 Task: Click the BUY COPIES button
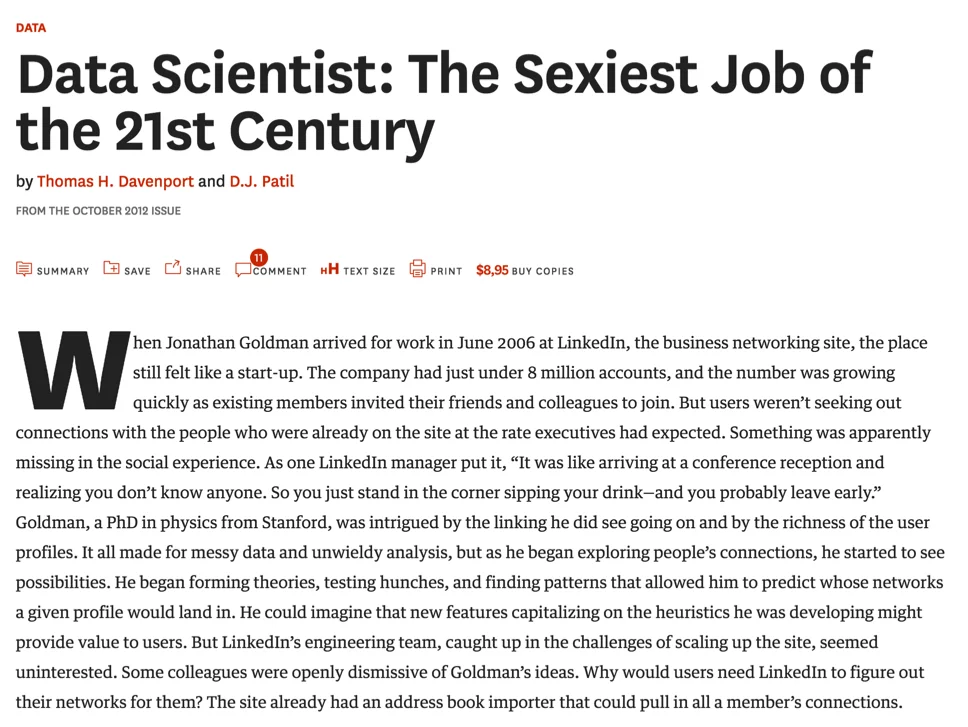[543, 271]
